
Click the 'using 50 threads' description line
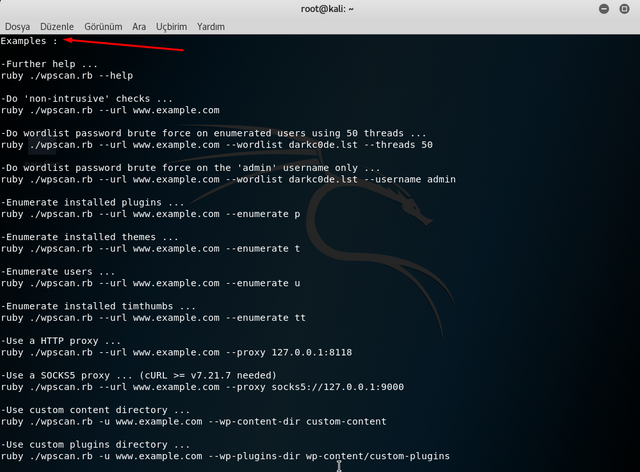pos(213,134)
